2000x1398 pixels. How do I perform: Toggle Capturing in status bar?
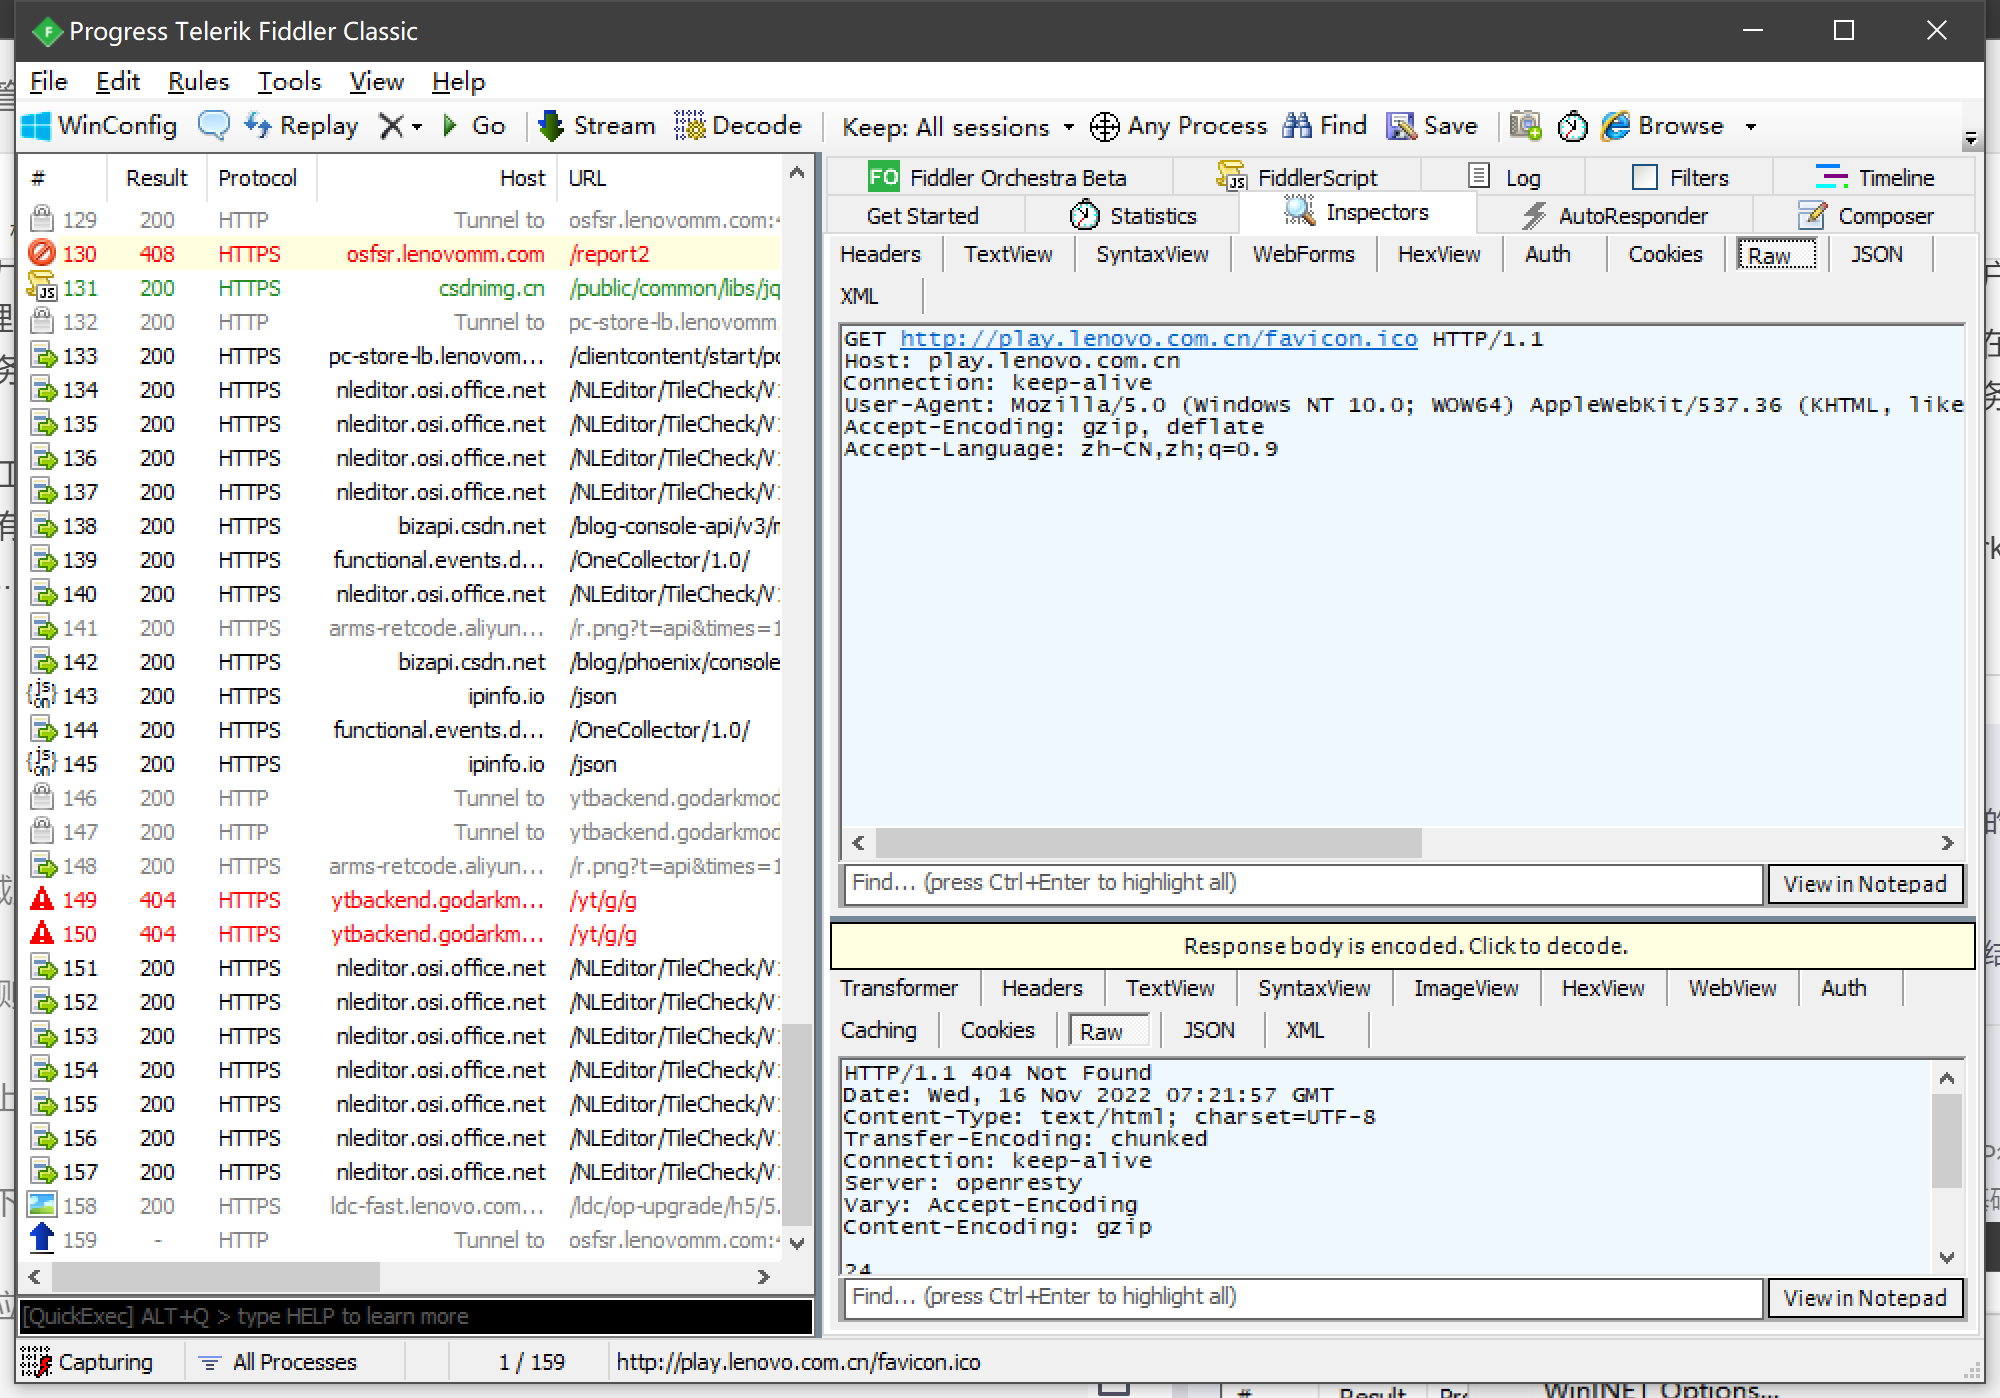88,1362
